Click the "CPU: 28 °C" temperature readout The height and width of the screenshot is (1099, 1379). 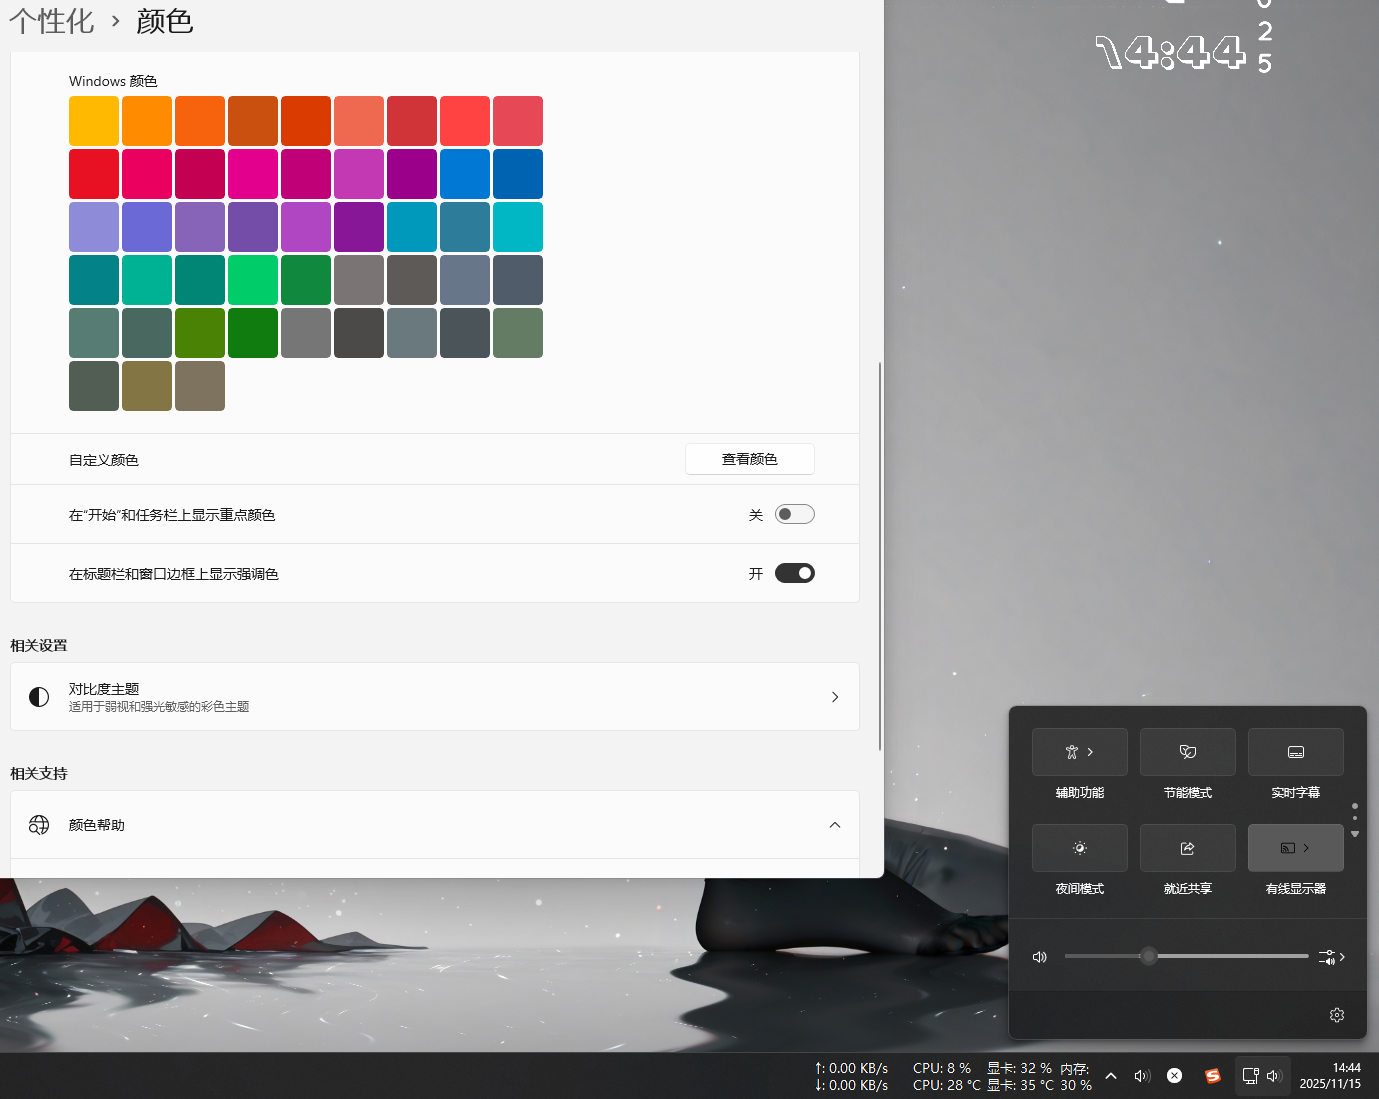point(946,1085)
